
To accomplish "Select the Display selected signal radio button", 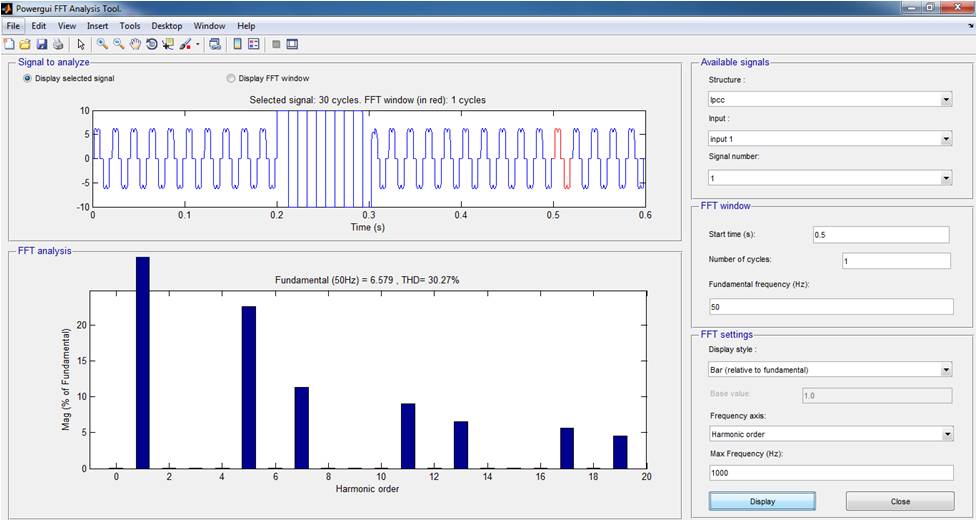I will pos(27,79).
